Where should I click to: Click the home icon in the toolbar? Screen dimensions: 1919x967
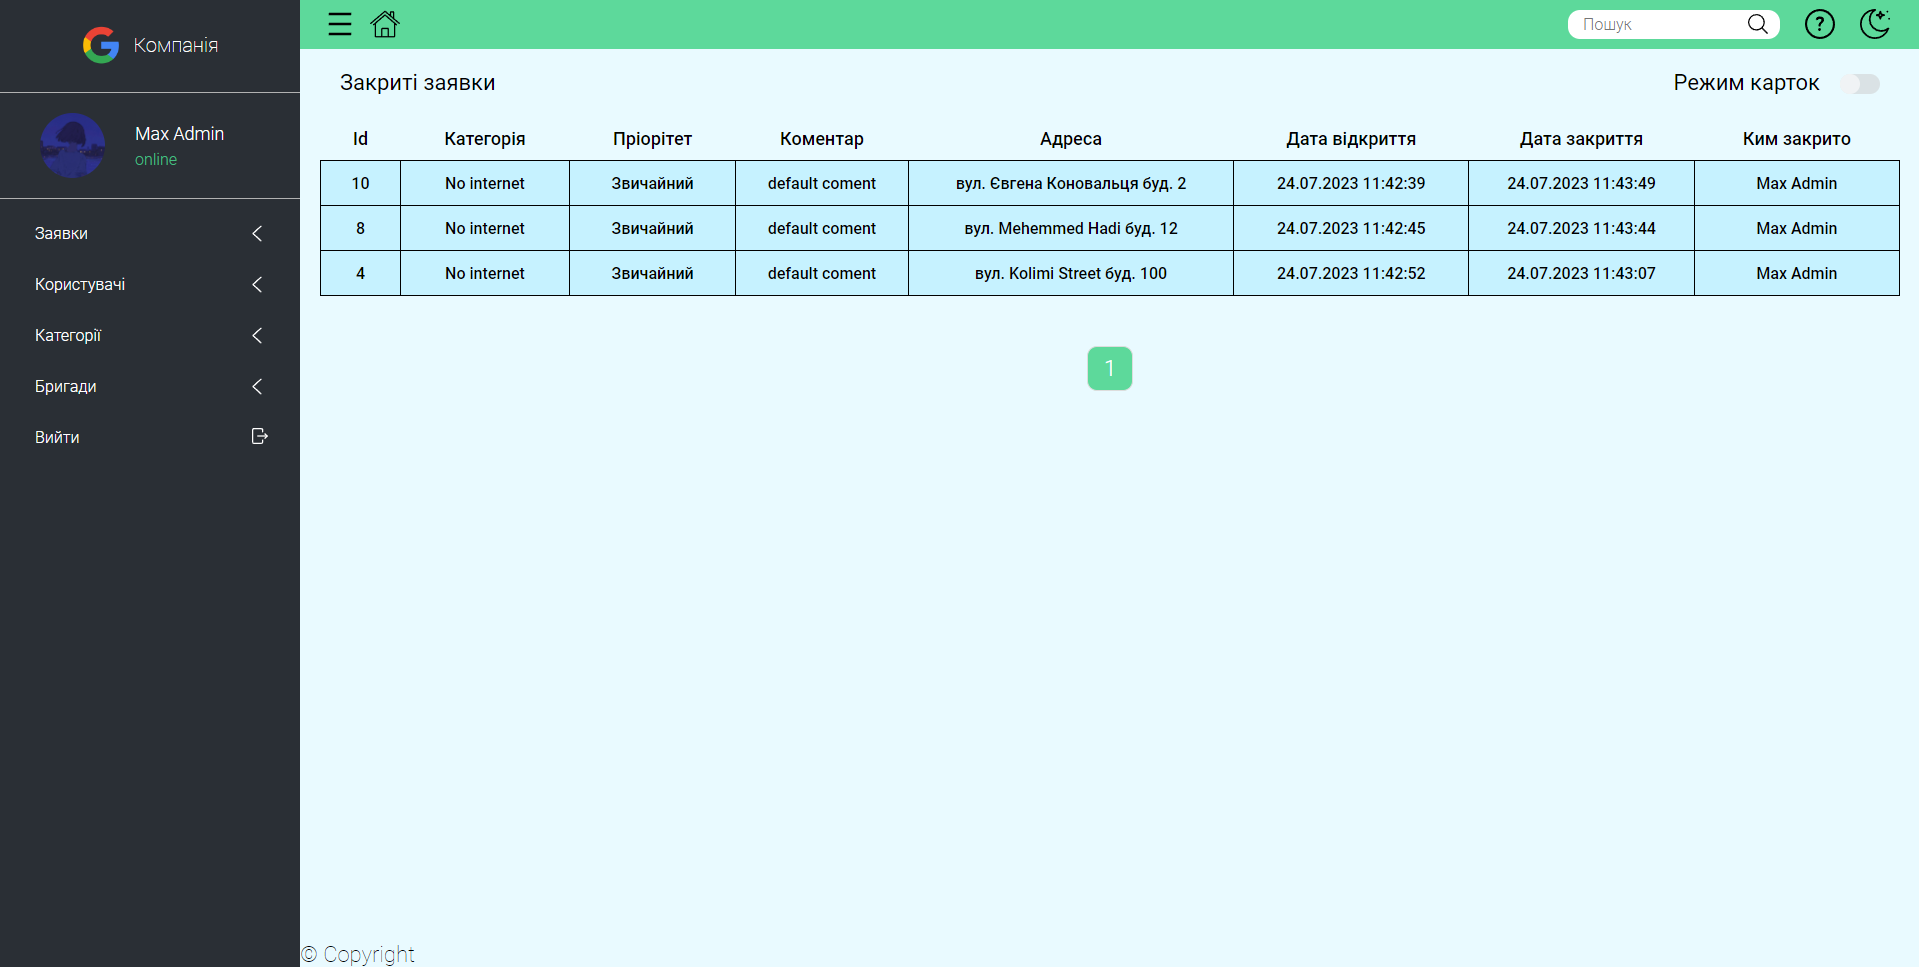point(385,24)
